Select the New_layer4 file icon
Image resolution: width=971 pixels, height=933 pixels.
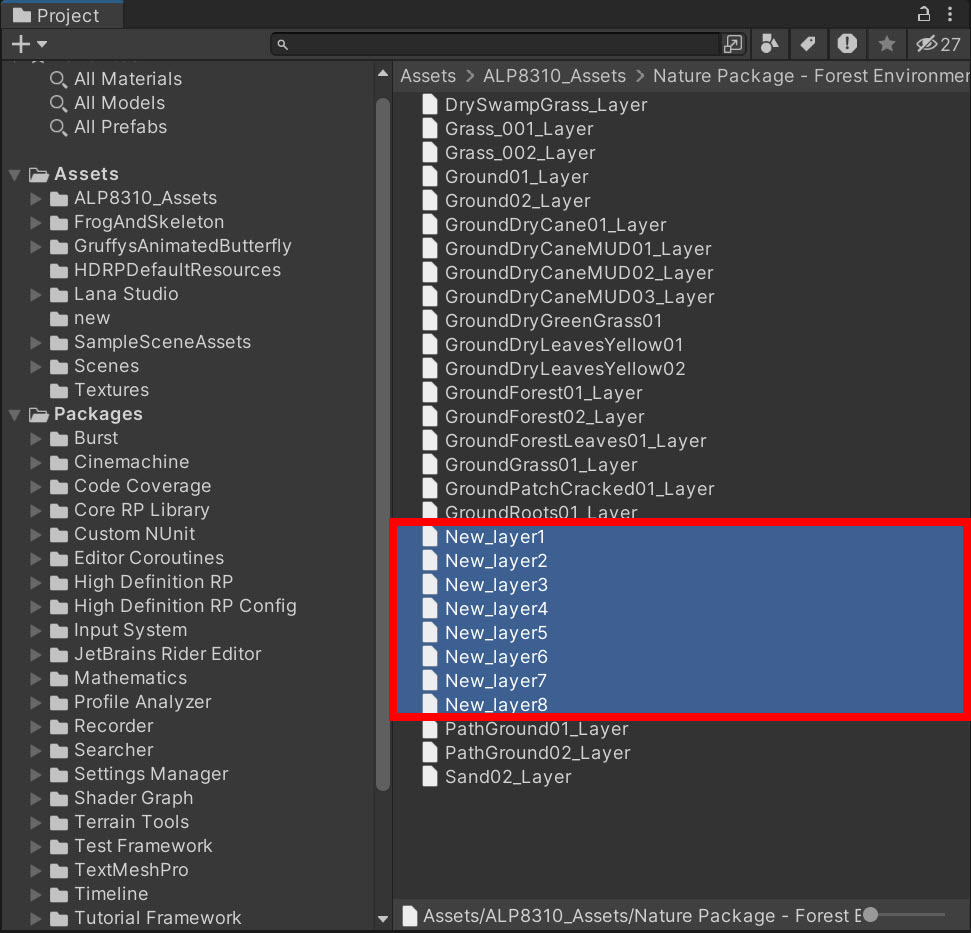click(x=430, y=609)
